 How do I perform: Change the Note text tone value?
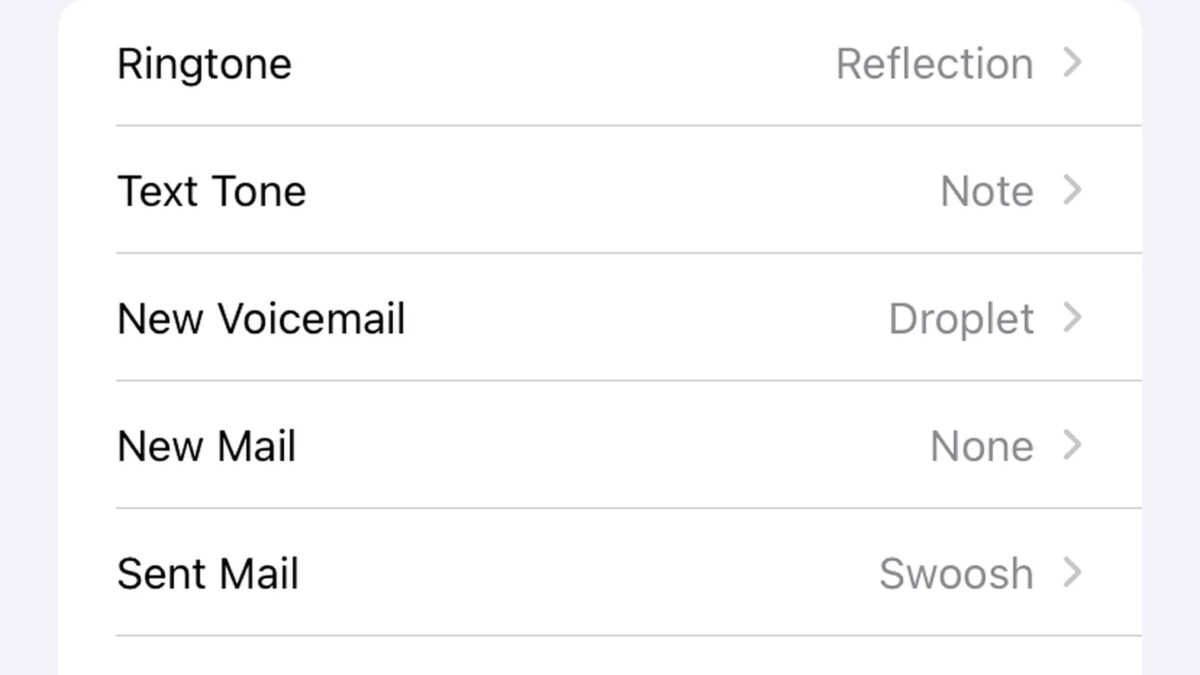tap(986, 191)
